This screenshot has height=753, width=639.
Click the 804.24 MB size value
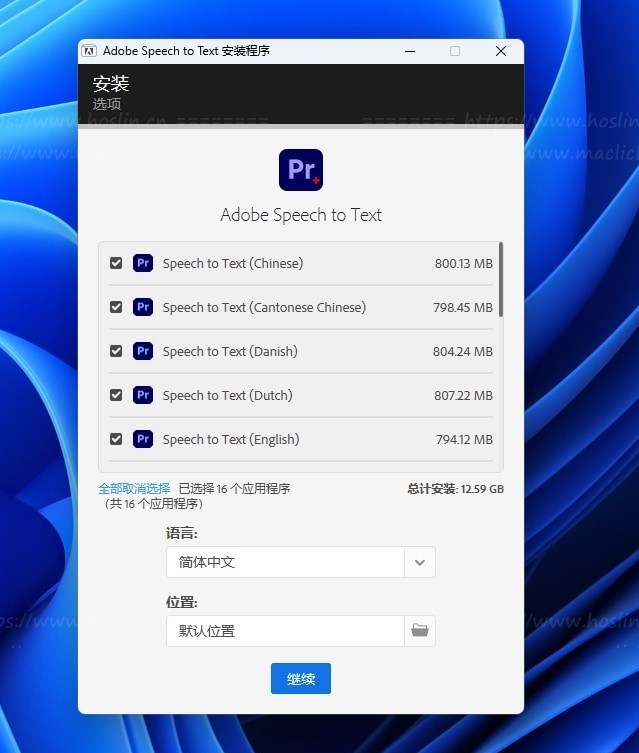click(x=463, y=352)
